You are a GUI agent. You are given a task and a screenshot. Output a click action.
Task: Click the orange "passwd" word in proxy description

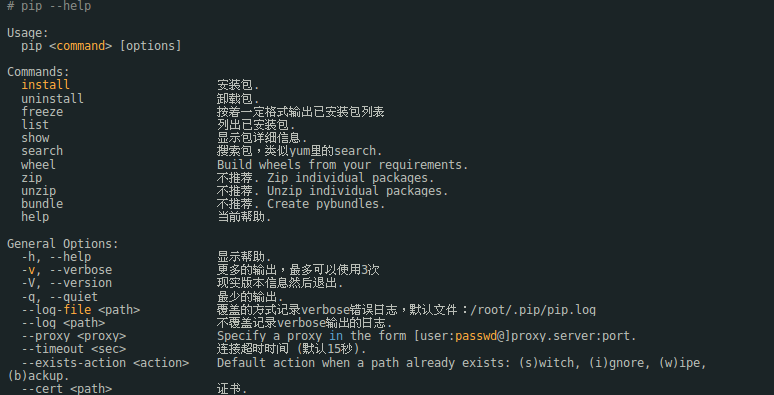(x=476, y=336)
